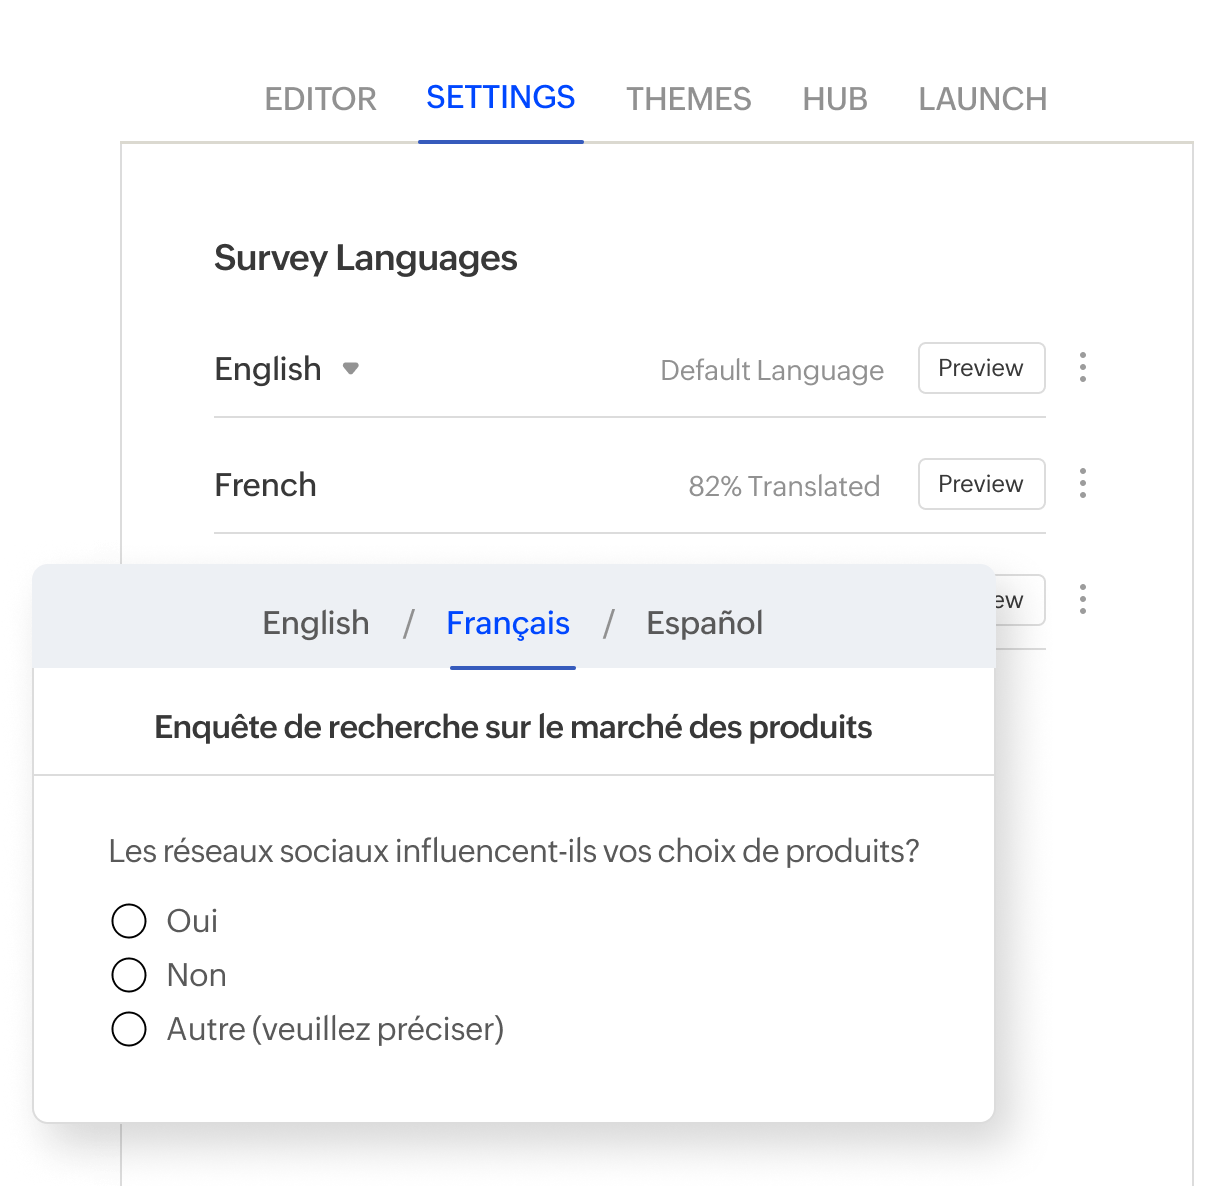Click the 82% Translated status text
1220x1186 pixels.
(x=784, y=486)
